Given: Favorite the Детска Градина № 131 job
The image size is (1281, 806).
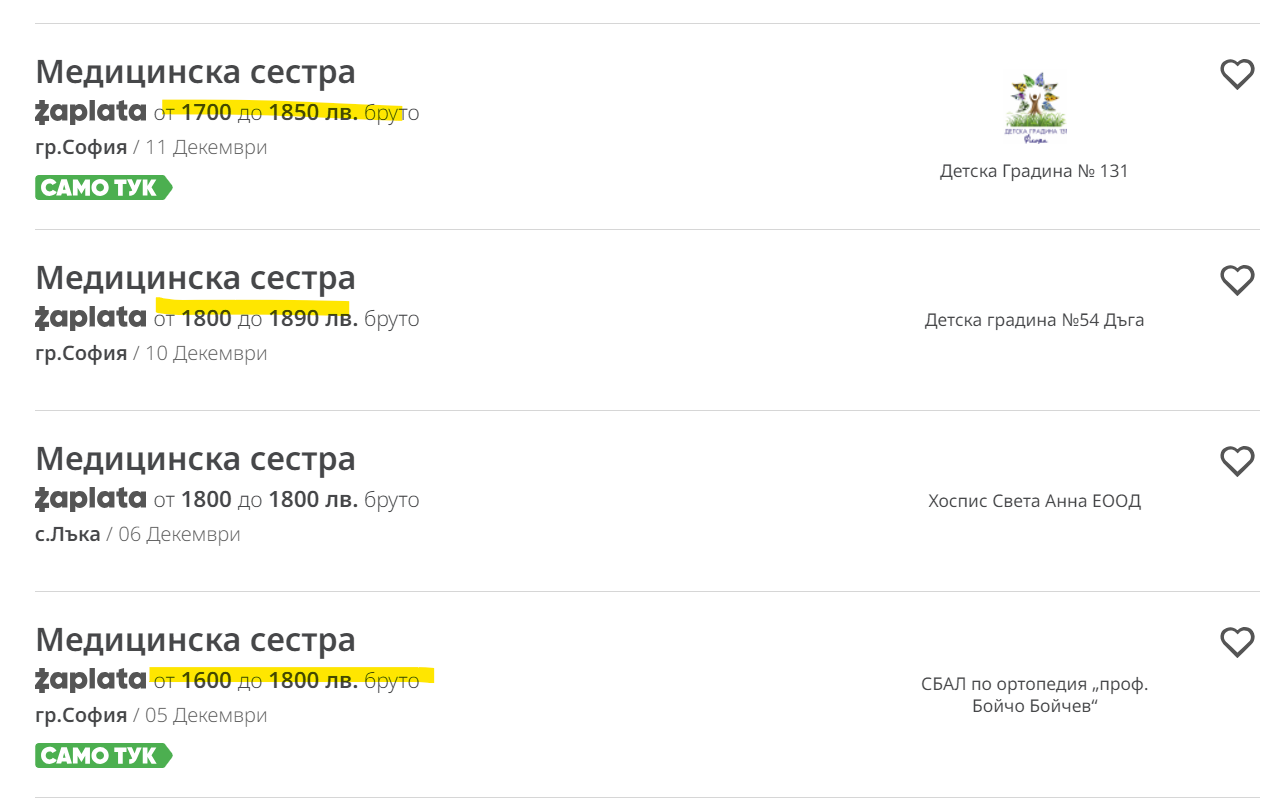Looking at the screenshot, I should pyautogui.click(x=1237, y=75).
